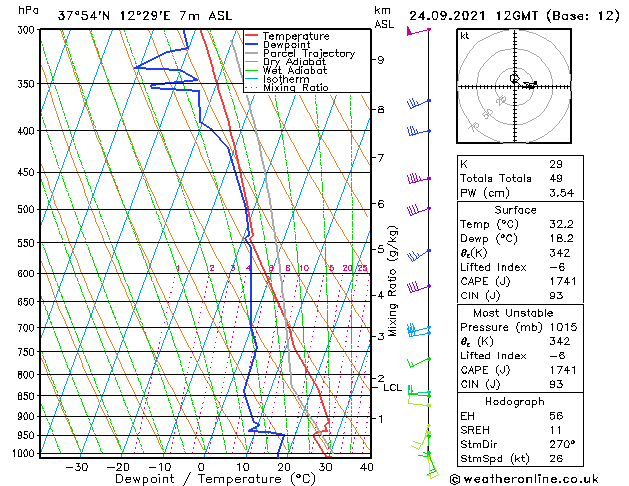This screenshot has height=486, width=629.
Task: Click the Surface Temp value 32.2
Action: pyautogui.click(x=561, y=224)
